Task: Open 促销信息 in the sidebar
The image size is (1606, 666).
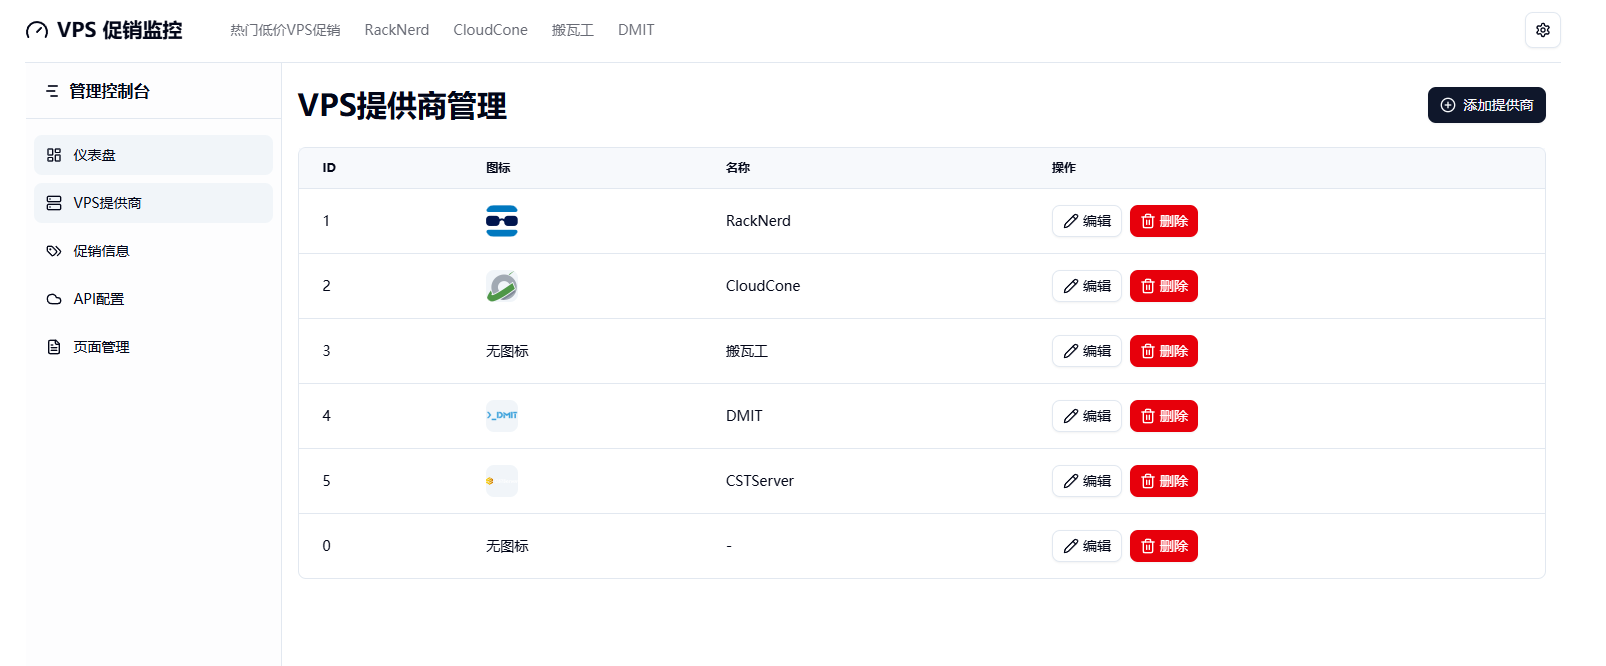Action: (153, 251)
